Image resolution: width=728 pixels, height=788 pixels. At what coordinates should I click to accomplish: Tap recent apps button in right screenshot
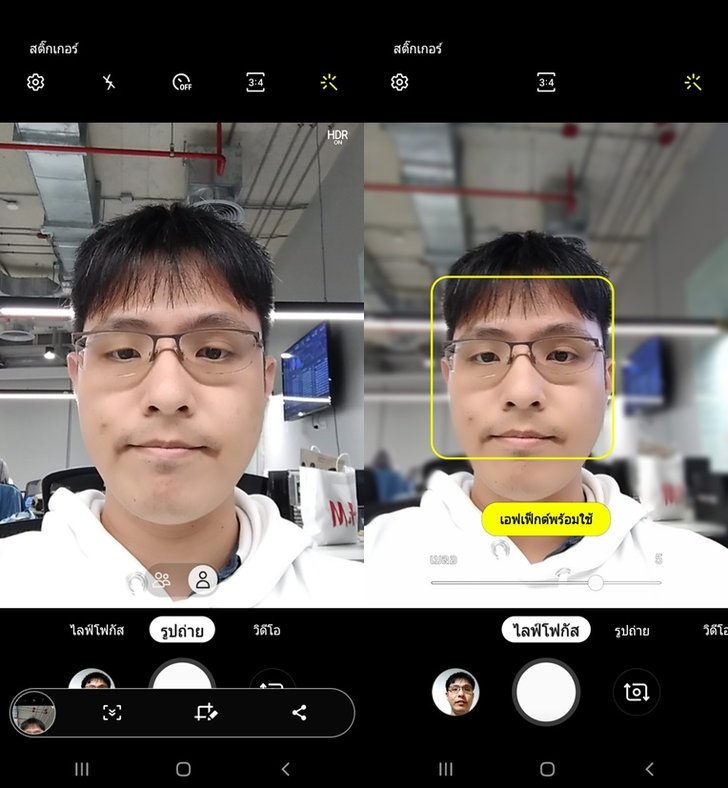tap(446, 769)
